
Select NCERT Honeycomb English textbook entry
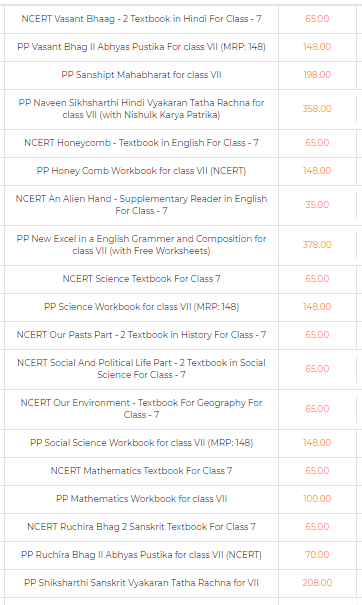click(141, 143)
